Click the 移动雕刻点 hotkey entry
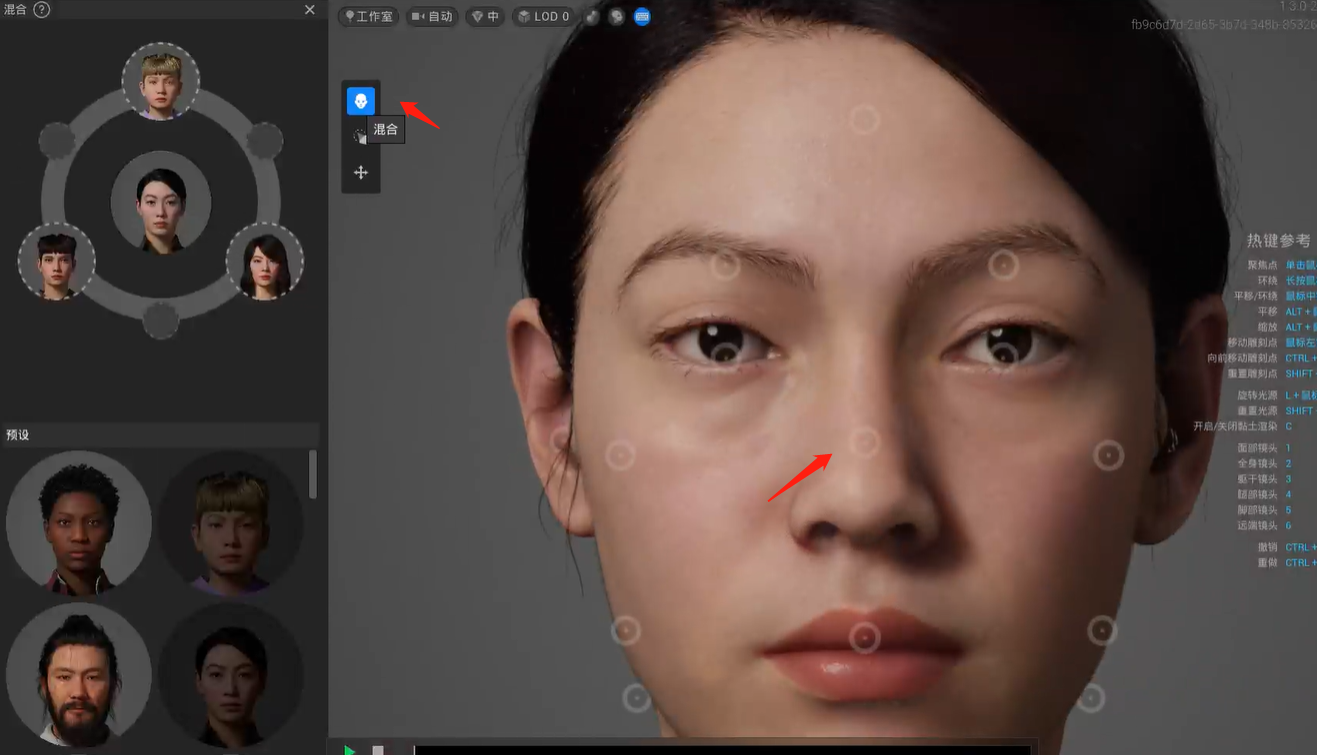The image size is (1317, 755). click(x=1271, y=343)
